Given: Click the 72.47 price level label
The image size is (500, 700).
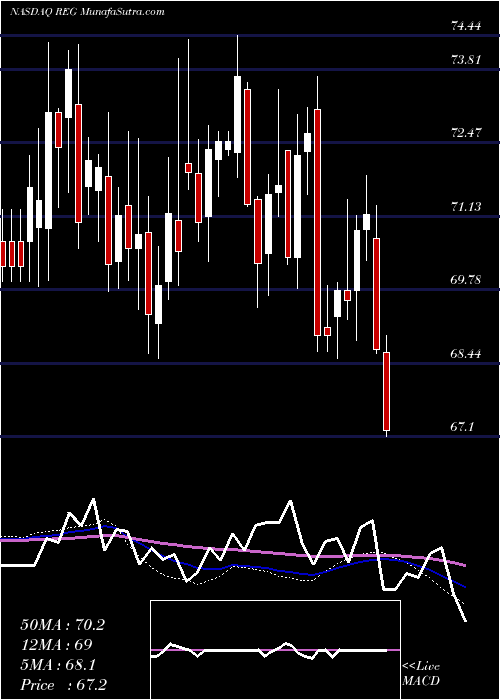Looking at the screenshot, I should (x=466, y=133).
